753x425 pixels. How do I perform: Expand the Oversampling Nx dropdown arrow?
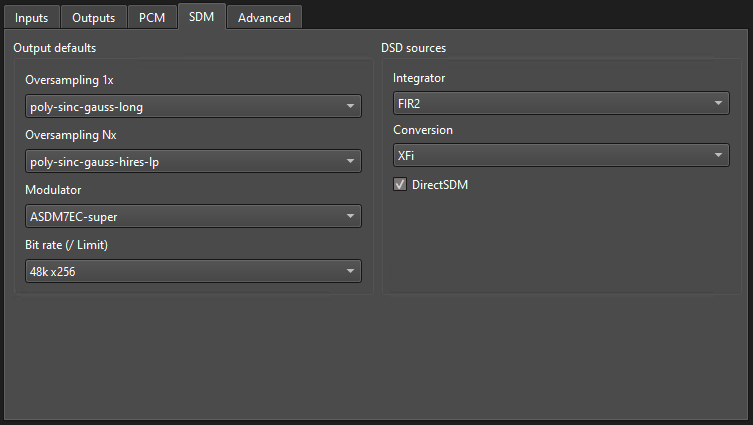pos(351,161)
